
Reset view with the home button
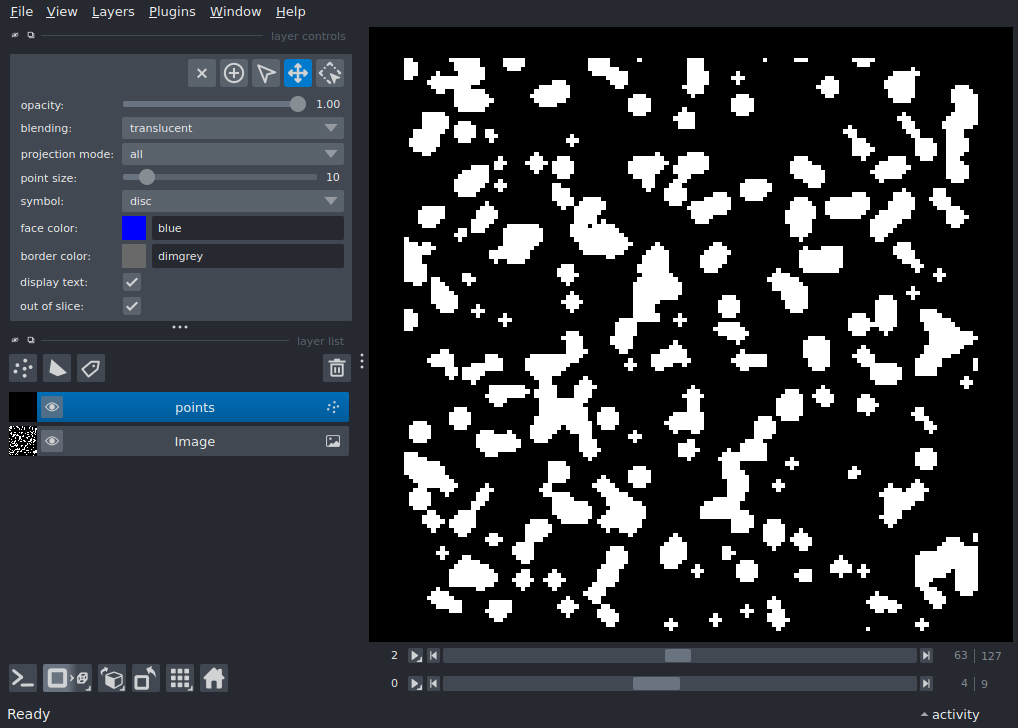click(214, 678)
